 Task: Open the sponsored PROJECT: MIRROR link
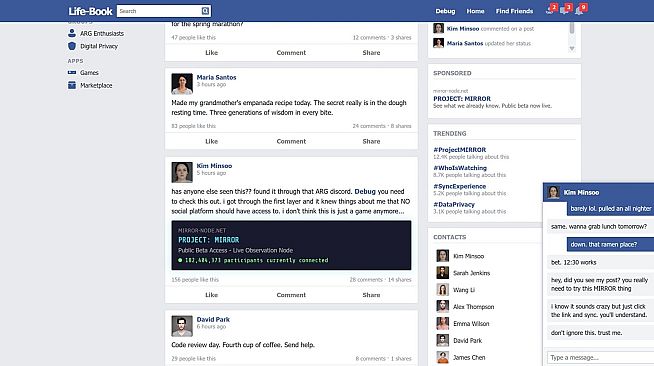(462, 99)
